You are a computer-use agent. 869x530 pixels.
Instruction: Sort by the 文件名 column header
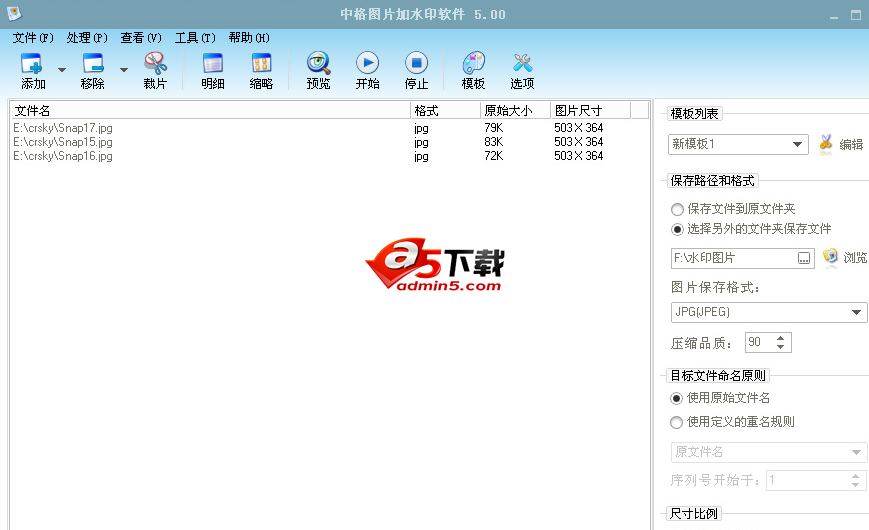point(211,110)
